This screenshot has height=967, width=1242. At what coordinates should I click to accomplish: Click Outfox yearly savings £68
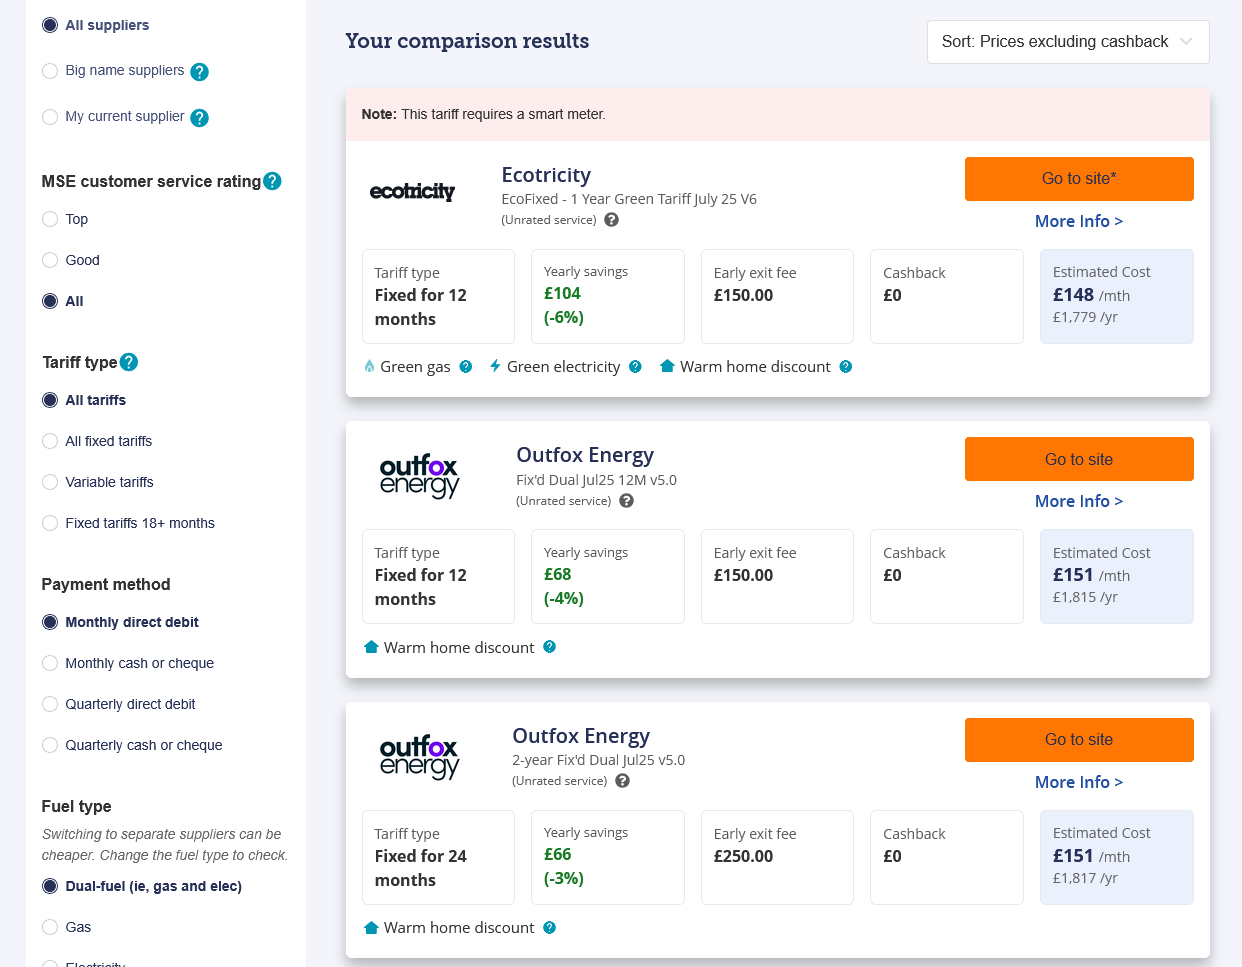pos(558,574)
